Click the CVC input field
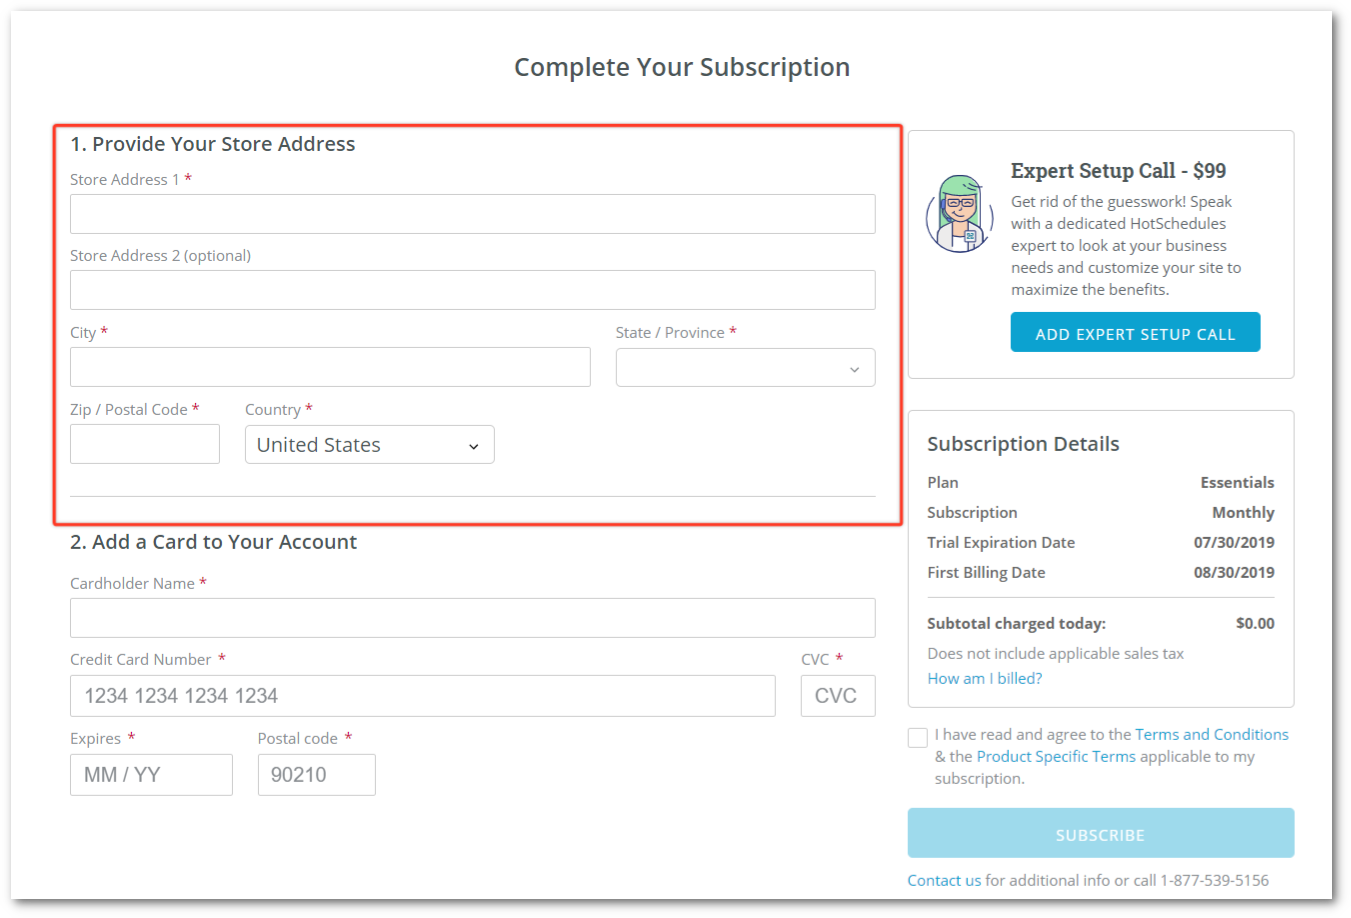 pyautogui.click(x=838, y=696)
